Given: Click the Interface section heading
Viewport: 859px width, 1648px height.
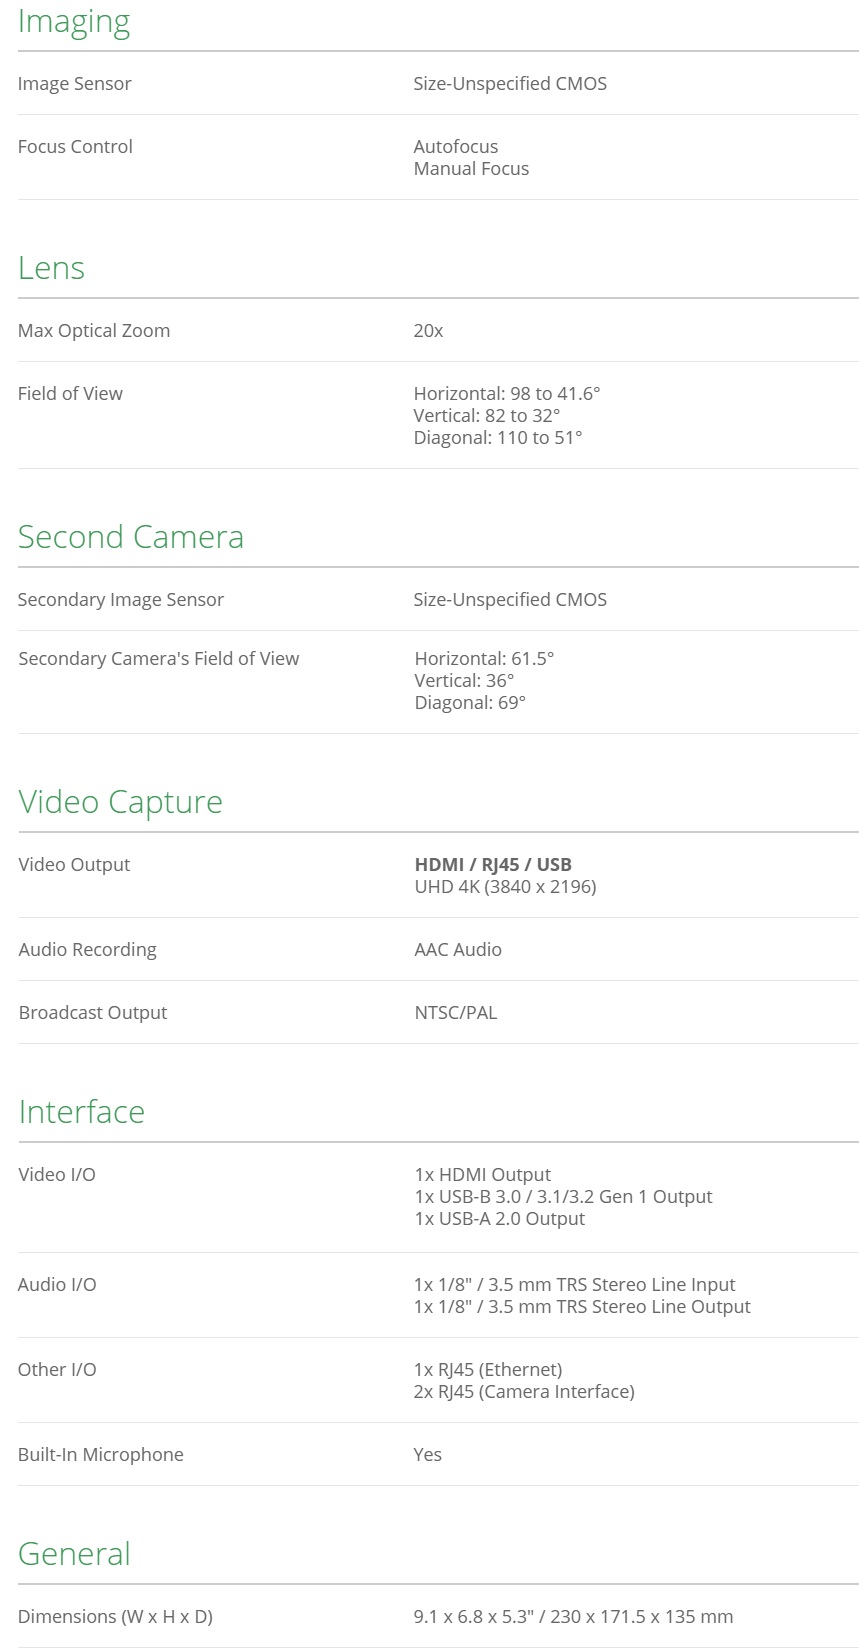Looking at the screenshot, I should (x=82, y=1112).
